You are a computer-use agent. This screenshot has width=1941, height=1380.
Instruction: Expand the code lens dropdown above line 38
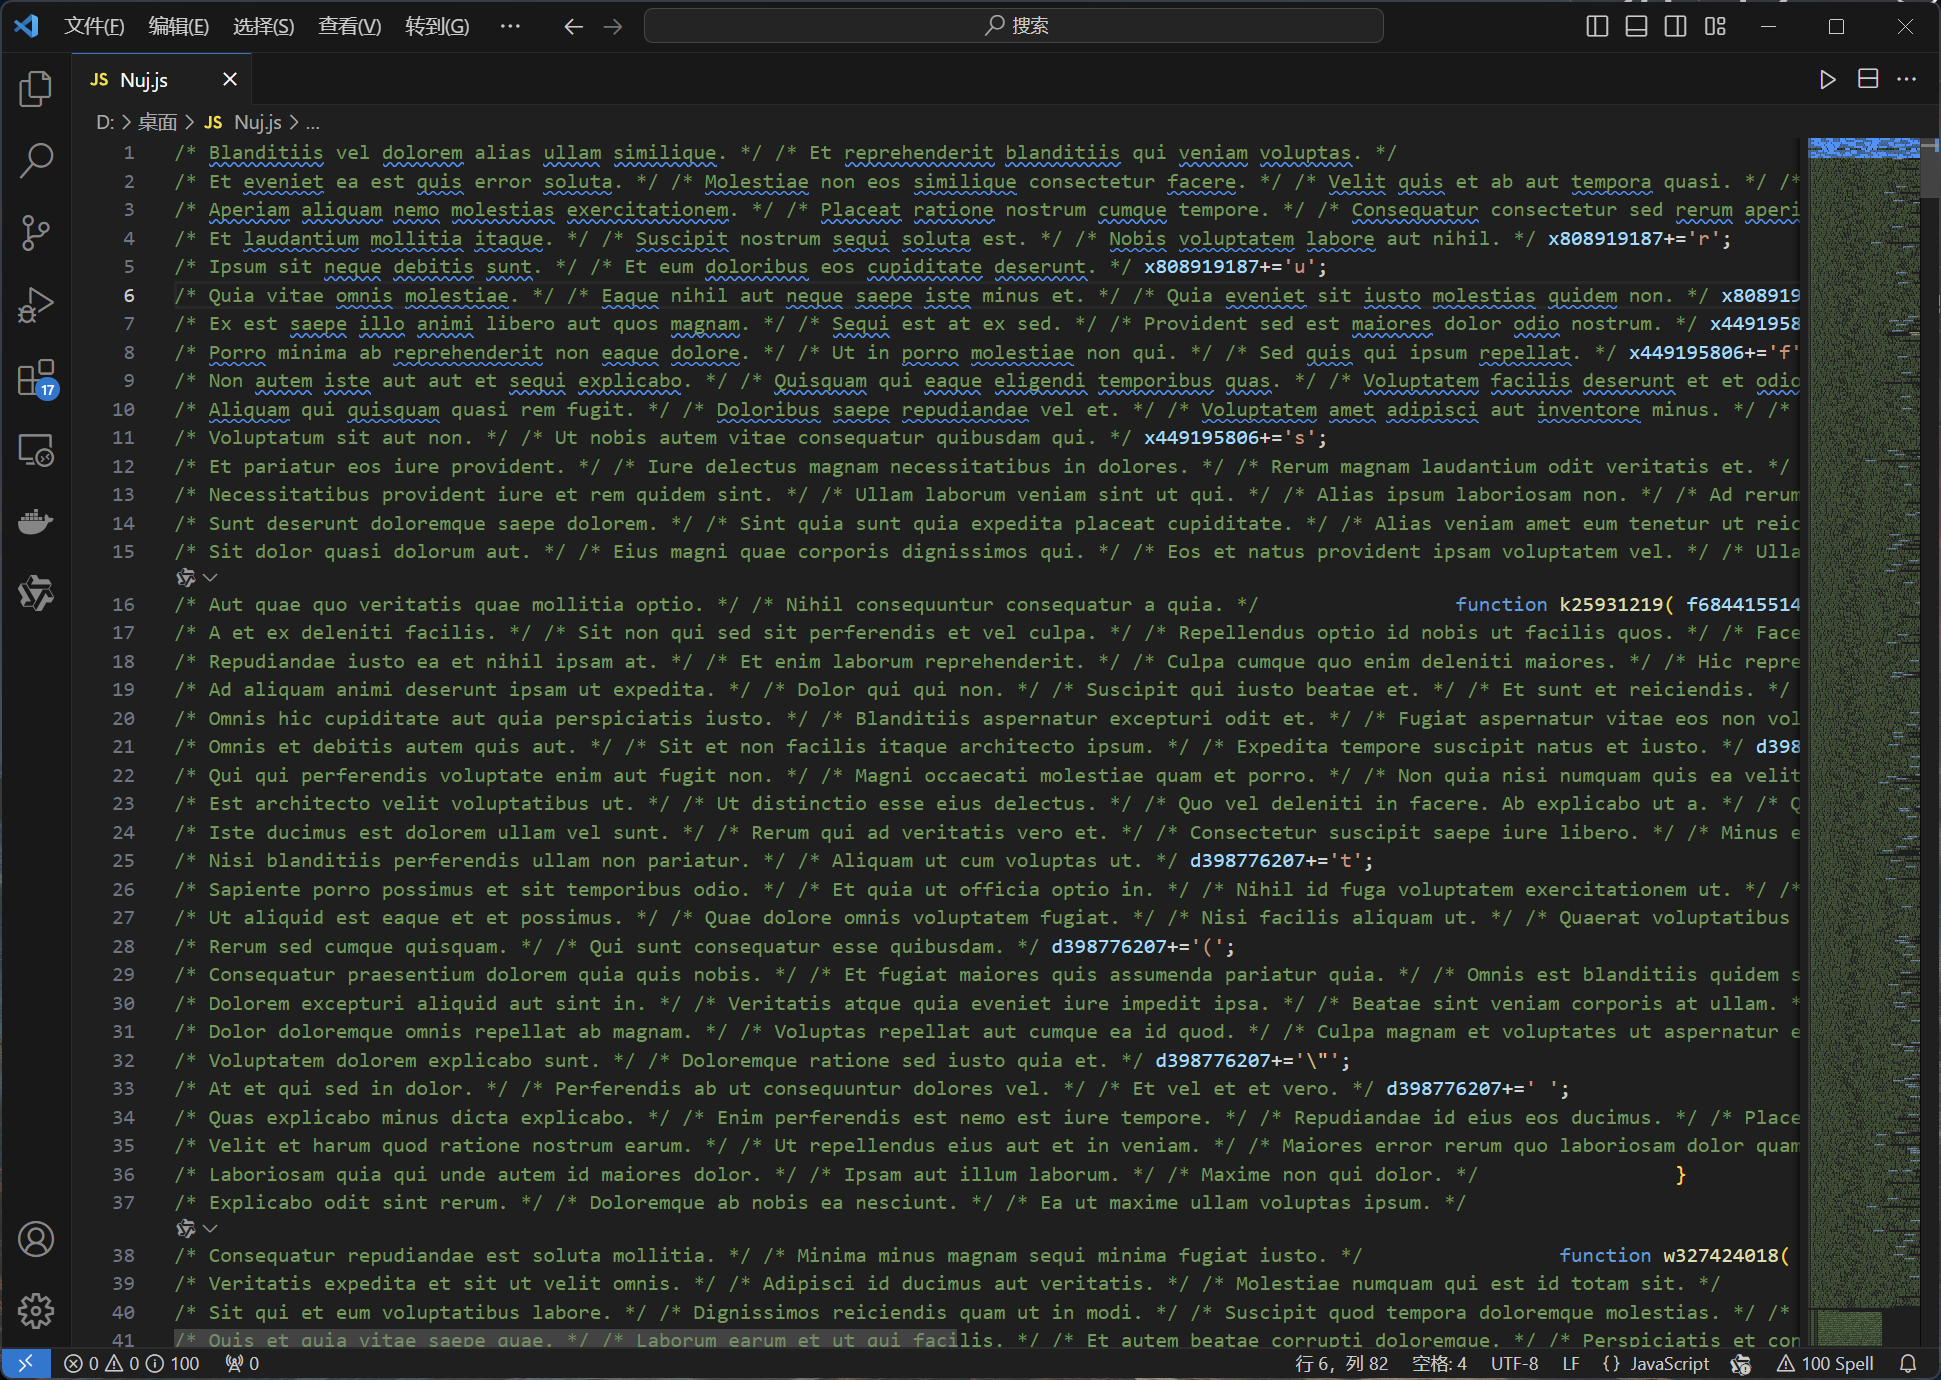[x=210, y=1228]
